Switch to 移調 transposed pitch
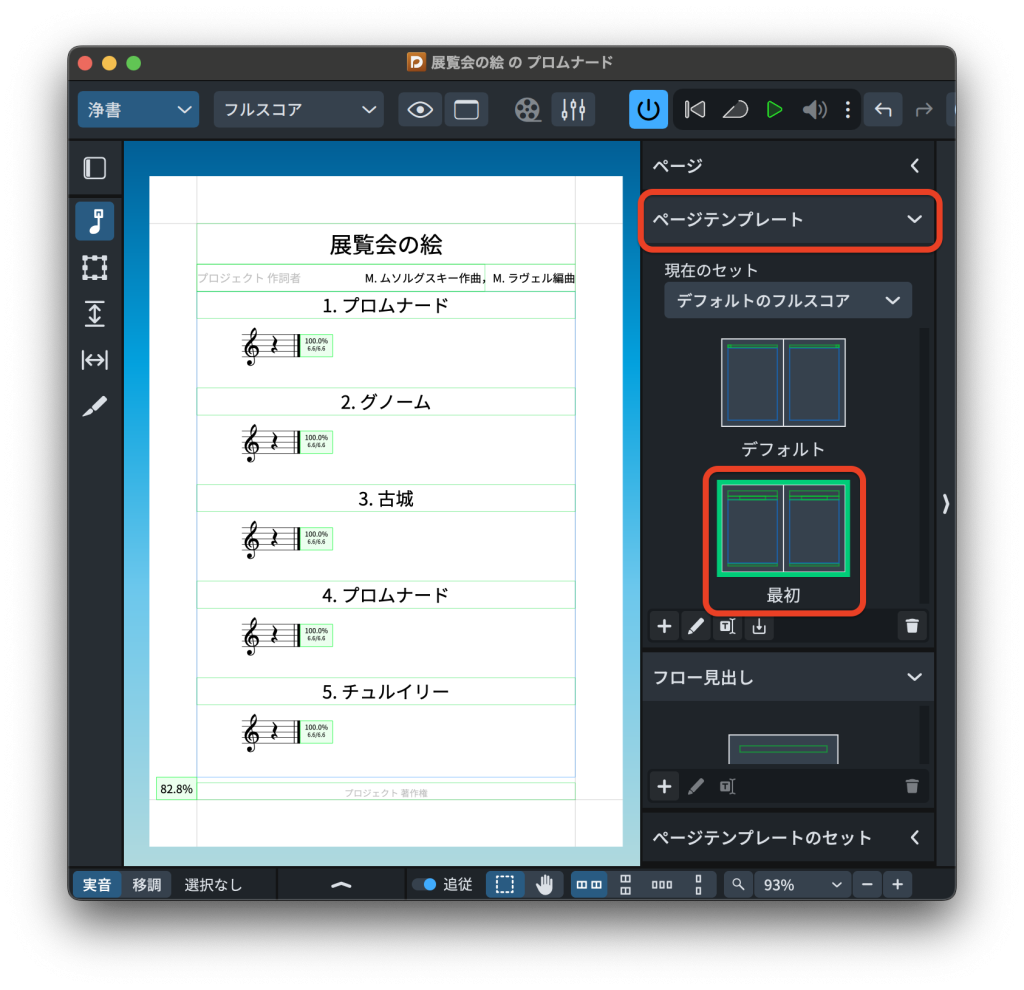 [x=147, y=884]
